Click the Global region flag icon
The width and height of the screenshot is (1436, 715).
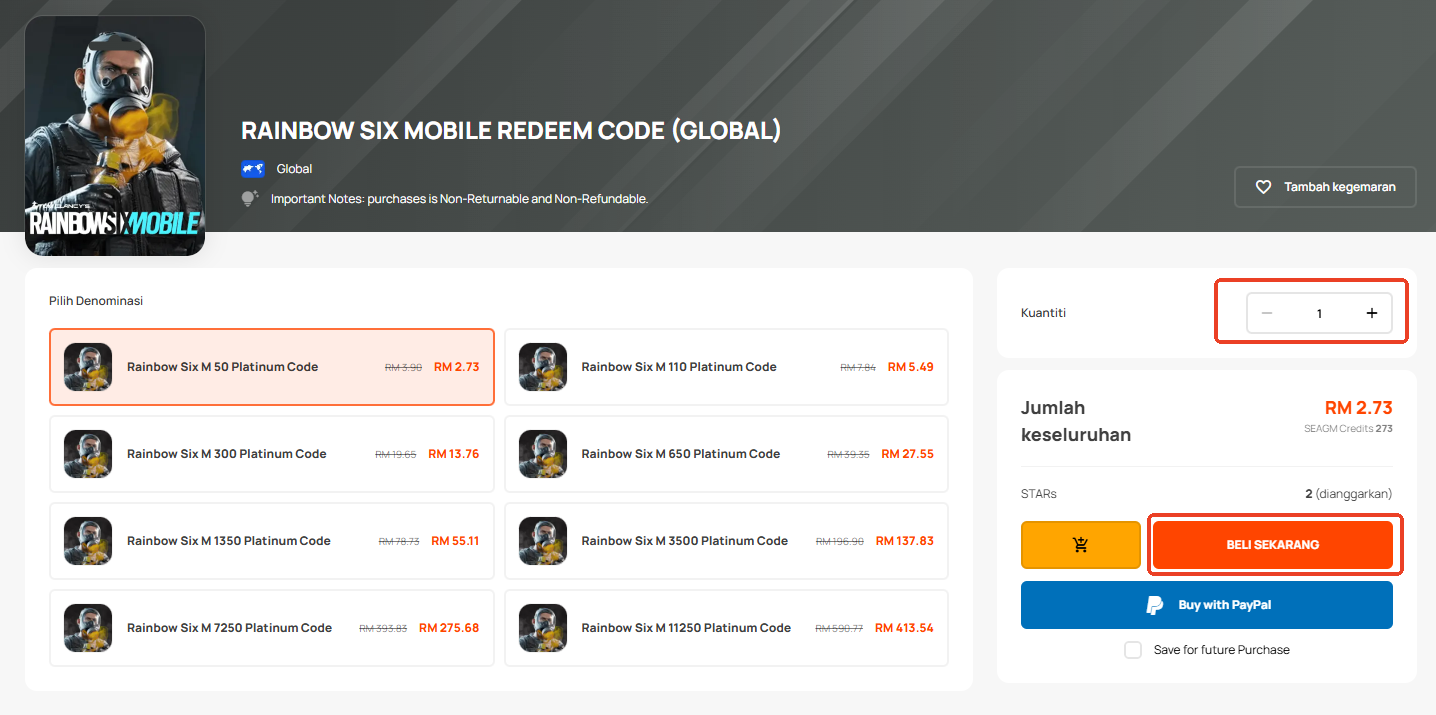(251, 169)
